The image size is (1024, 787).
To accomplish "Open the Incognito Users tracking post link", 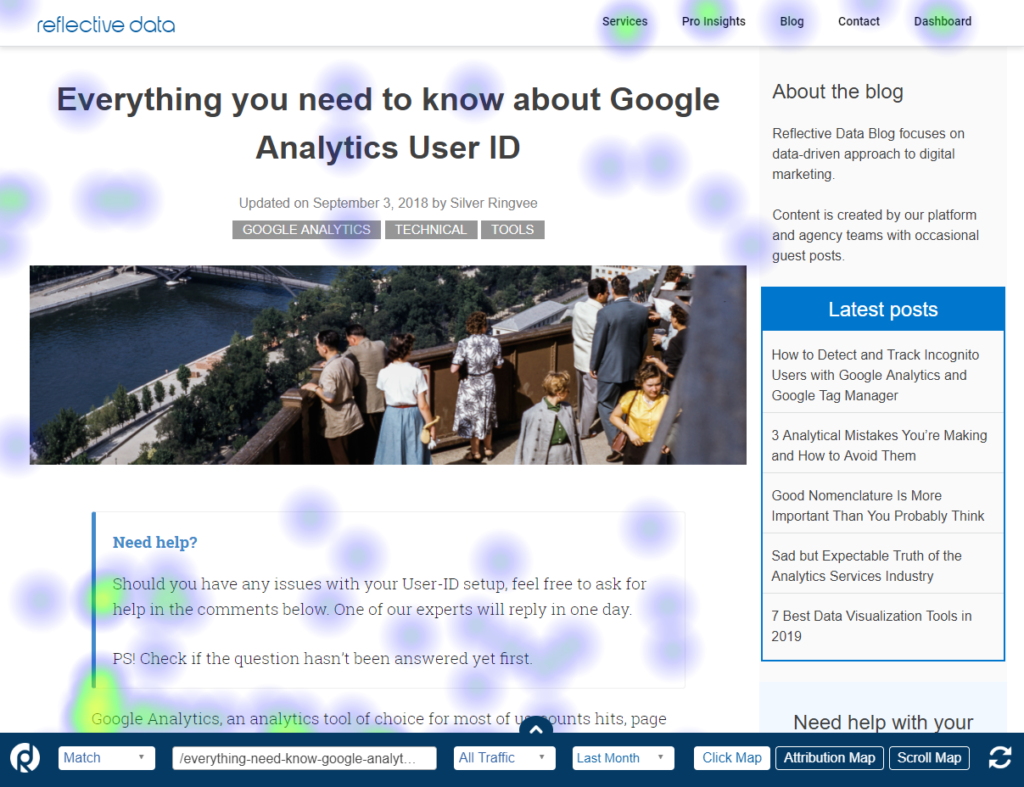I will 875,375.
